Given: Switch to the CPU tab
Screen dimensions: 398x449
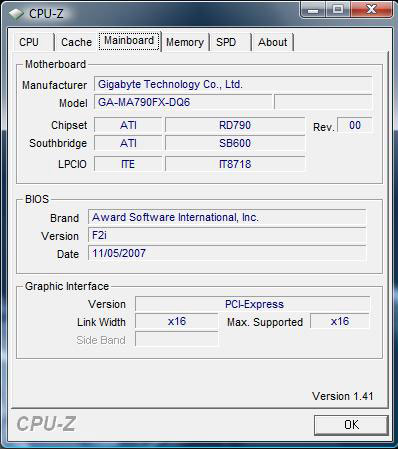Looking at the screenshot, I should (33, 42).
